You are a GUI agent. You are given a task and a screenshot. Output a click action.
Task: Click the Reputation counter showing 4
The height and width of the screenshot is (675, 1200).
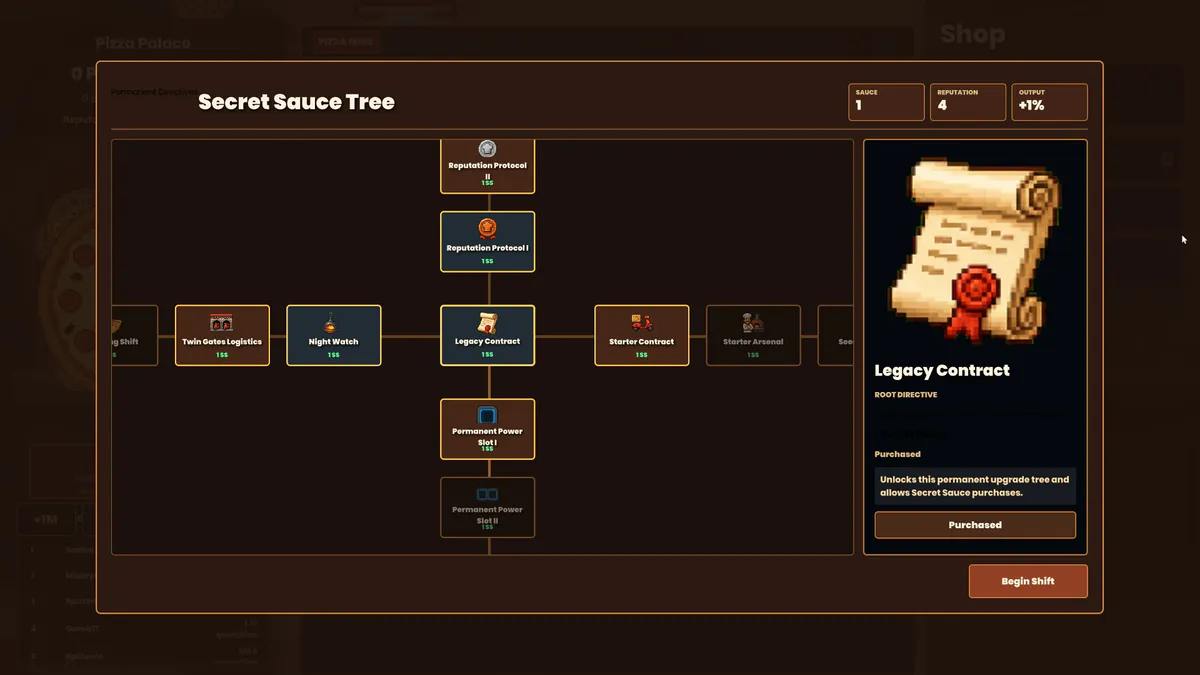coord(968,102)
